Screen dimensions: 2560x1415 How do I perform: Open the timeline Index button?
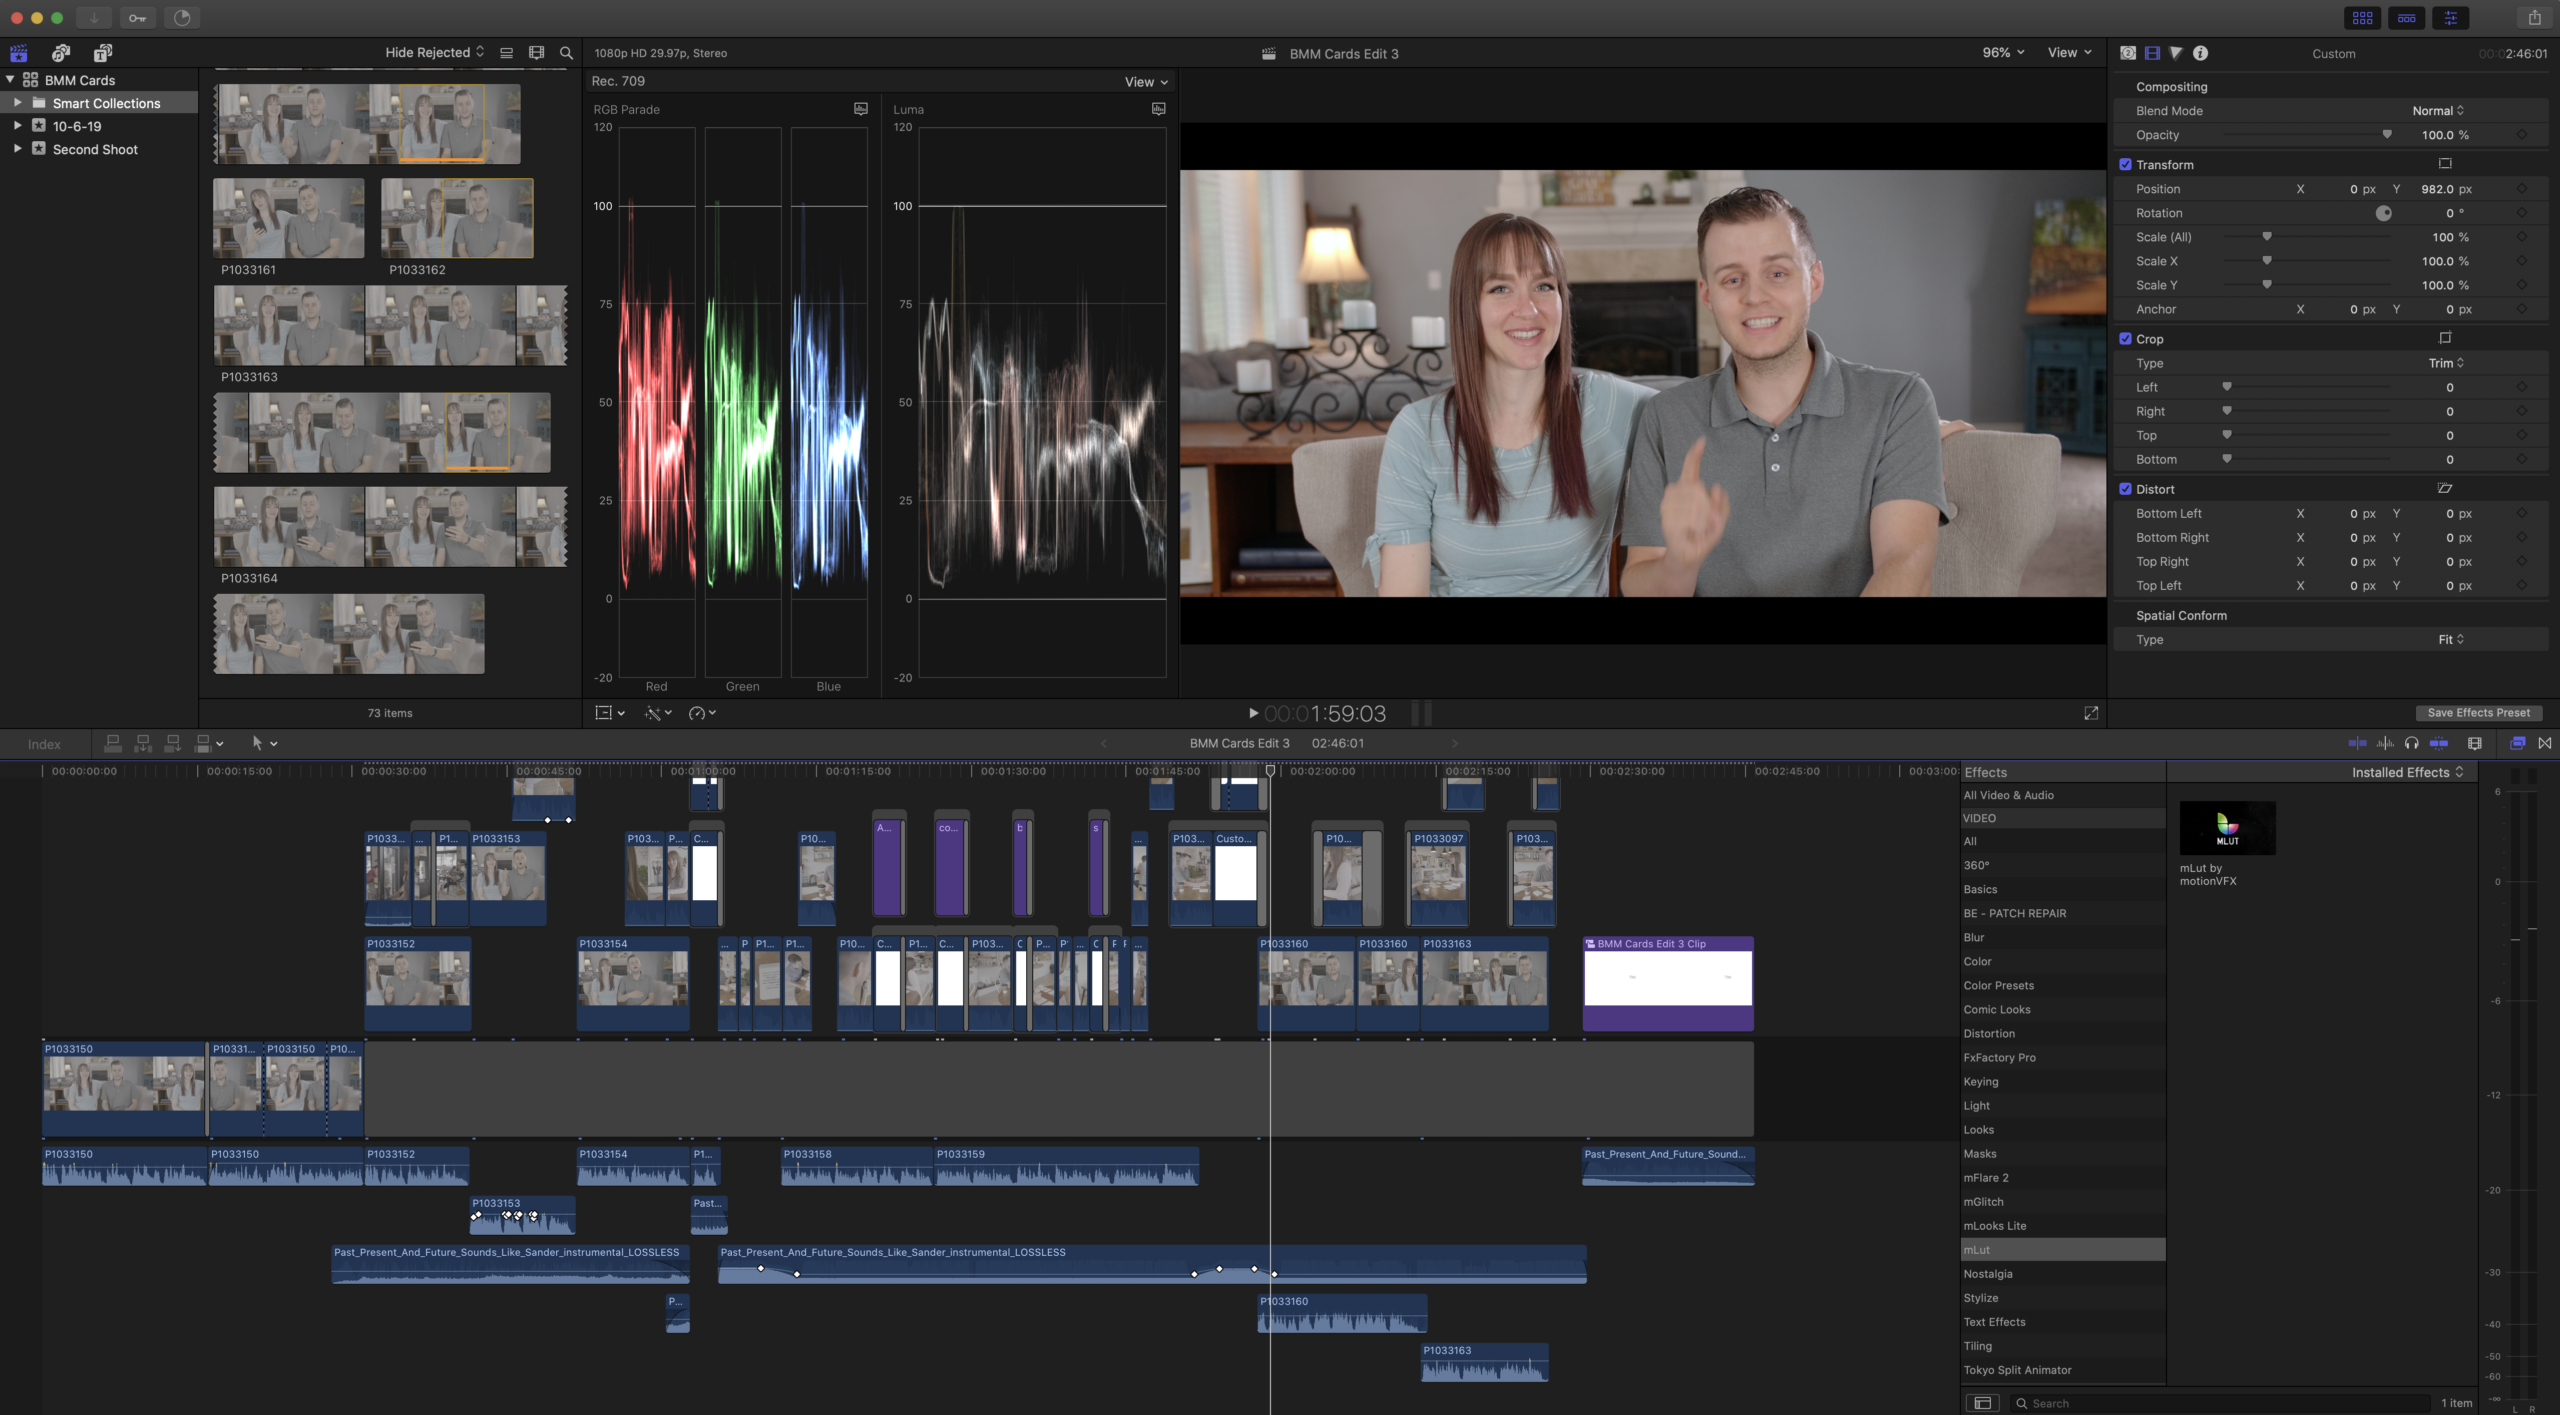44,744
